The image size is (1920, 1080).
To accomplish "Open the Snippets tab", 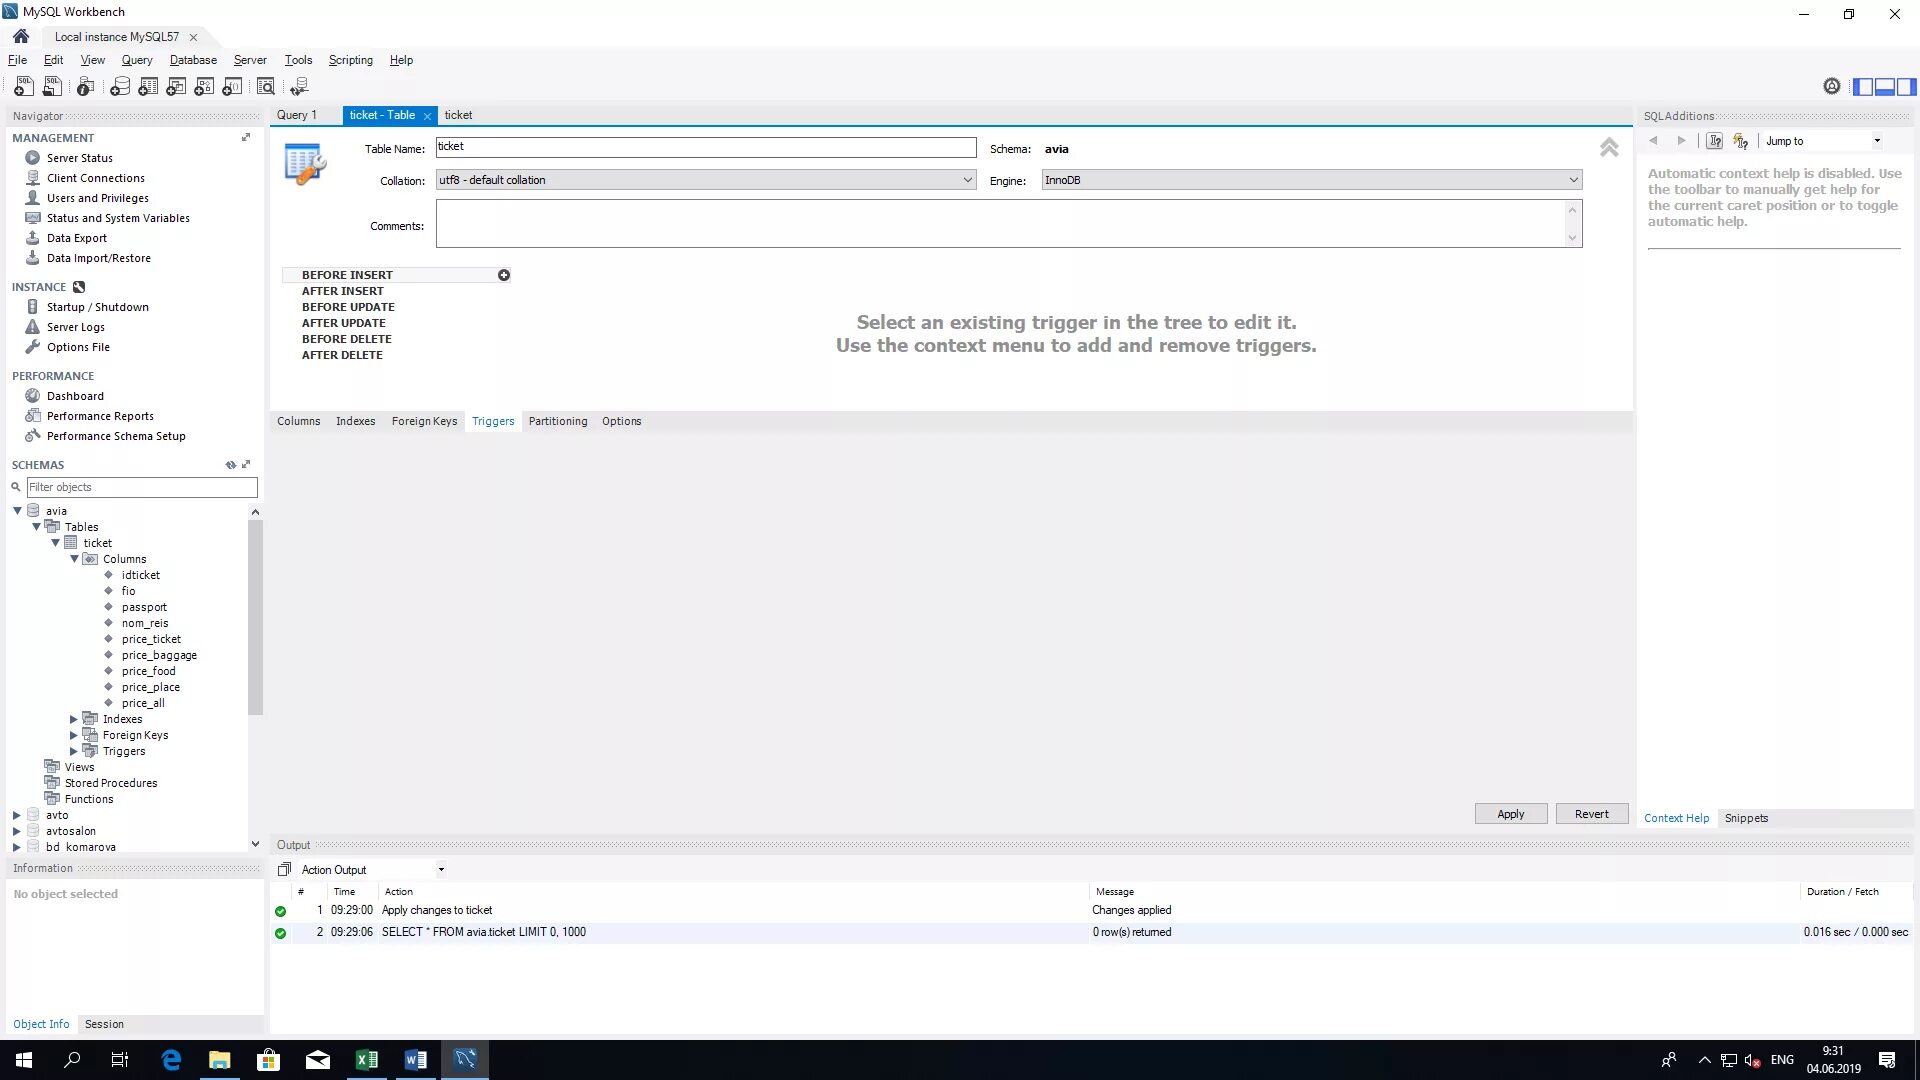I will click(1746, 818).
